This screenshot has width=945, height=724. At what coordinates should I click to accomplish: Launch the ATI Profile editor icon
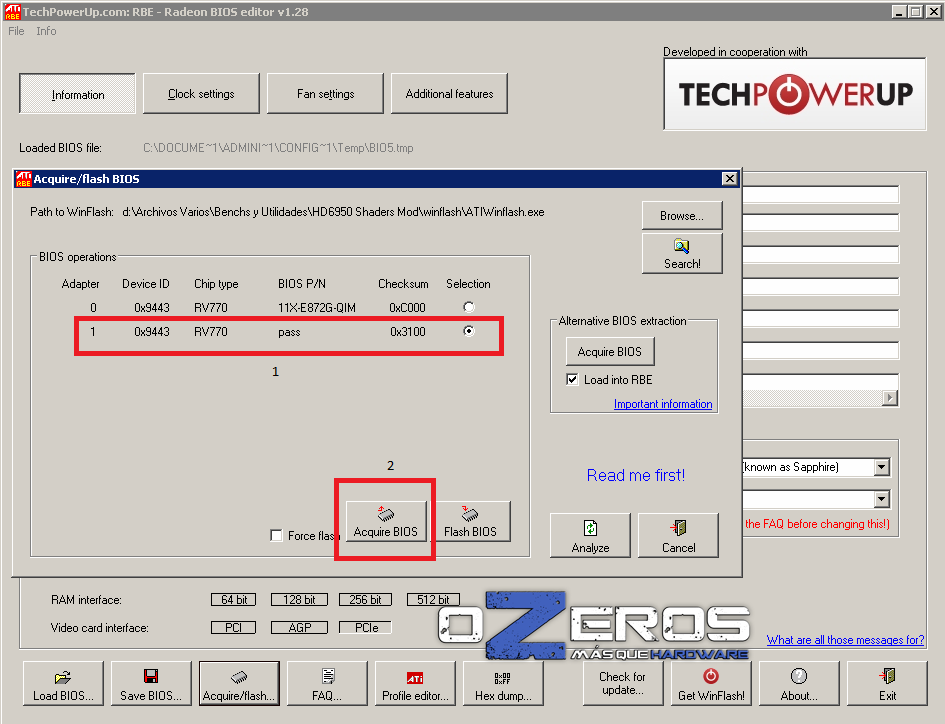point(415,678)
